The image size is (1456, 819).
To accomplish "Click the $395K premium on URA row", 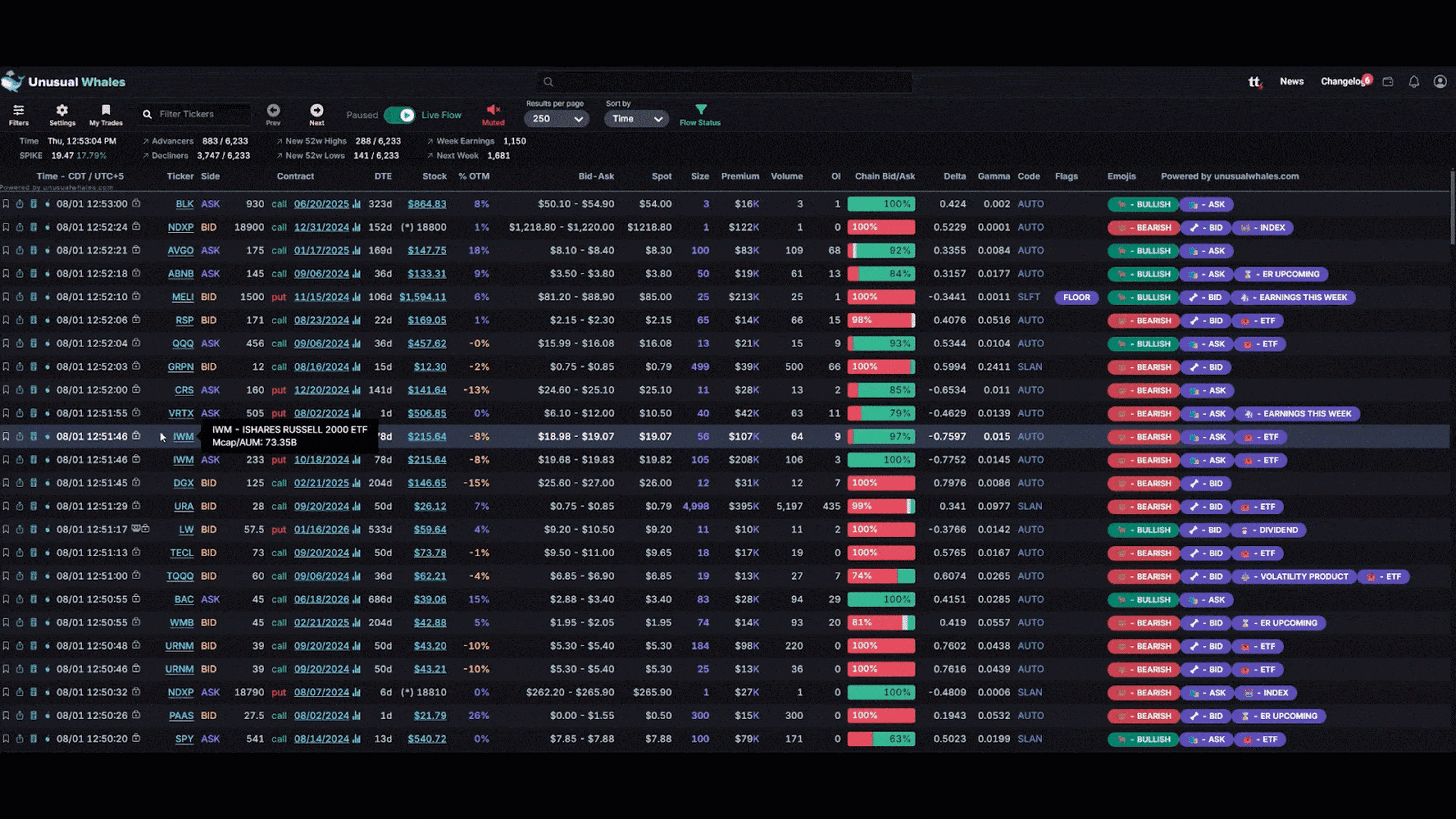I will point(745,506).
